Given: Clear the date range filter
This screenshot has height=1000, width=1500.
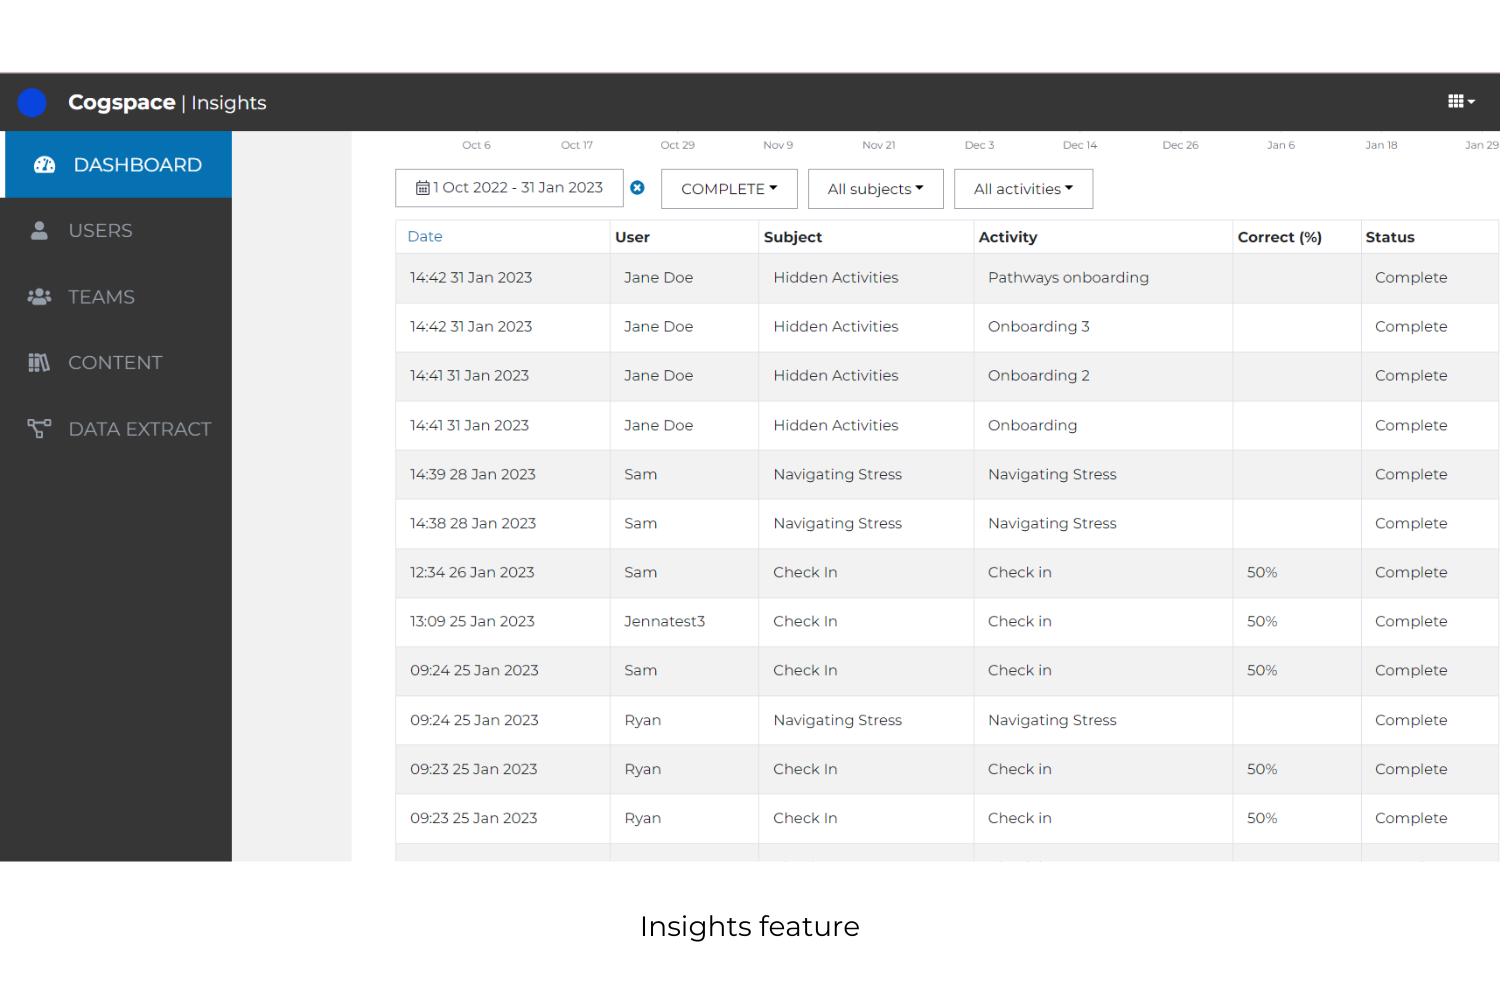Looking at the screenshot, I should (637, 188).
